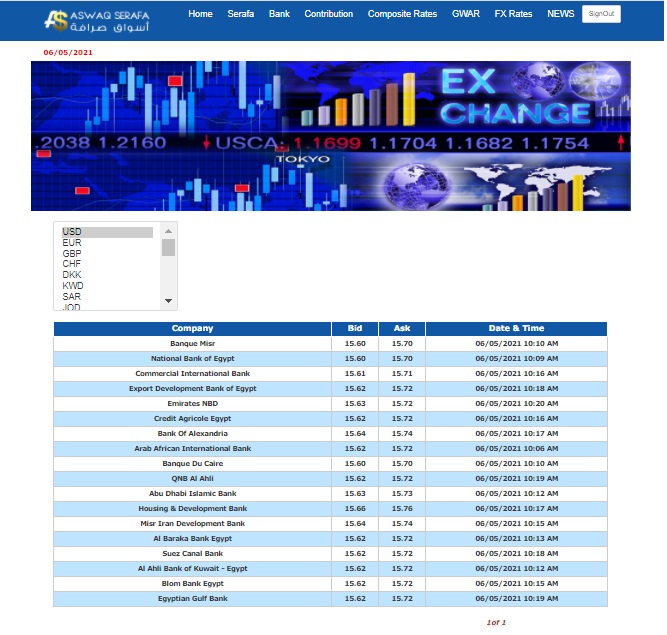Click Abu Dhabi Islamic Bank ask 15.73
The image size is (667, 635).
(402, 493)
